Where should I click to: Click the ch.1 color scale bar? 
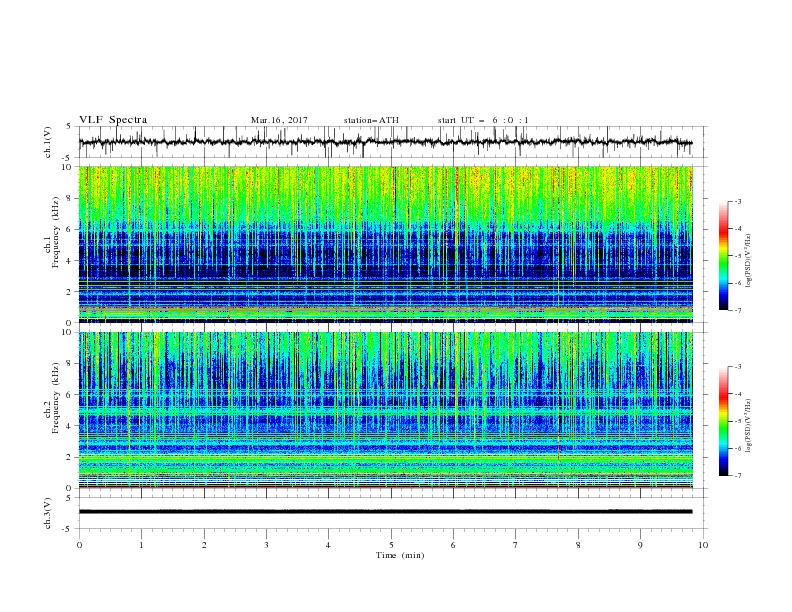[x=723, y=256]
